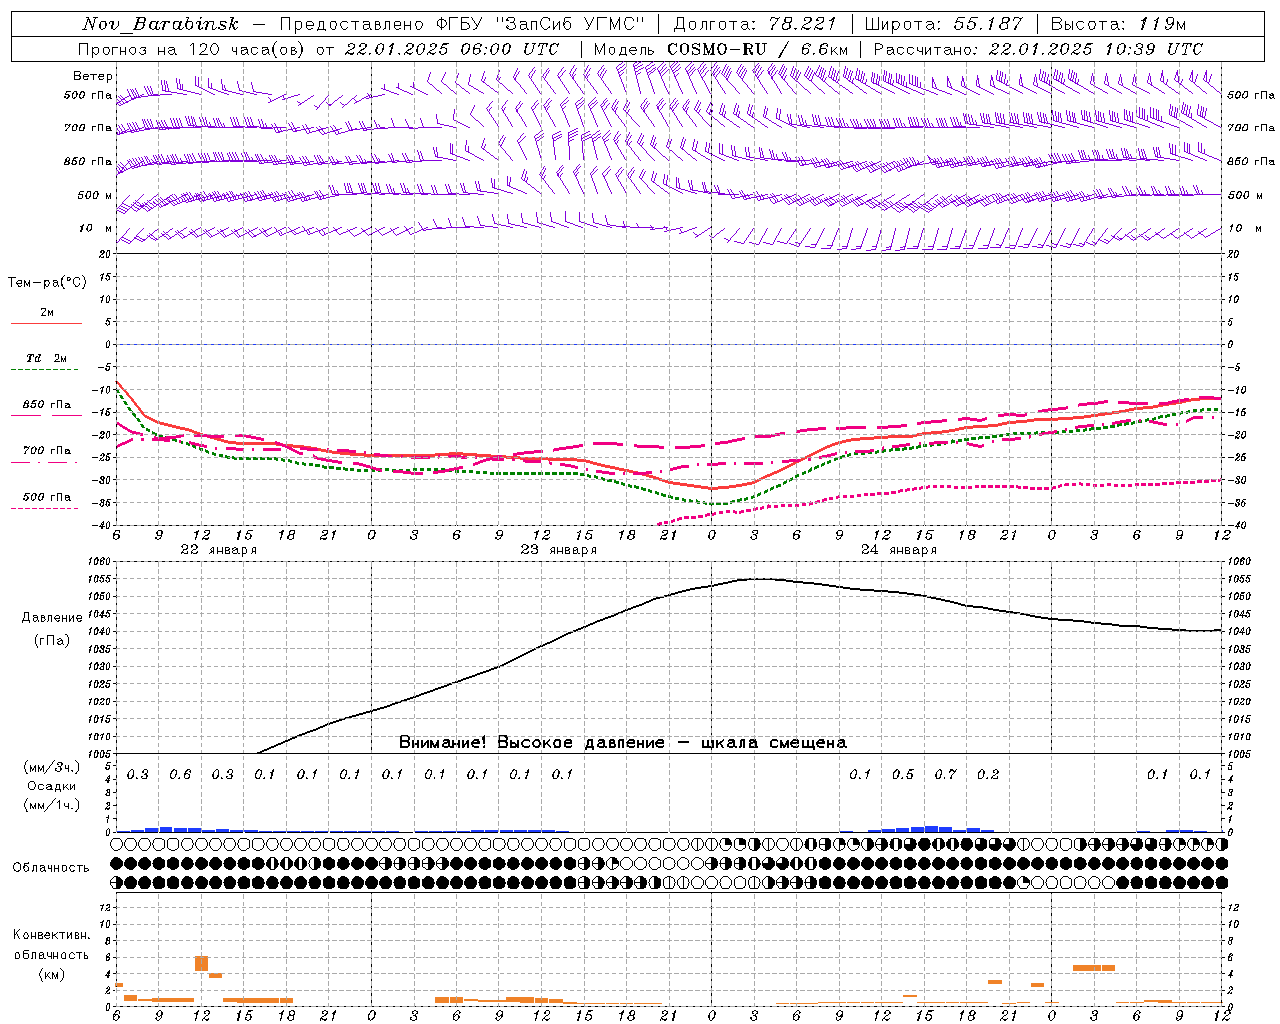Viewport: 1280px width, 1024px height.
Task: Click the Ветер wind panel label
Action: point(93,76)
